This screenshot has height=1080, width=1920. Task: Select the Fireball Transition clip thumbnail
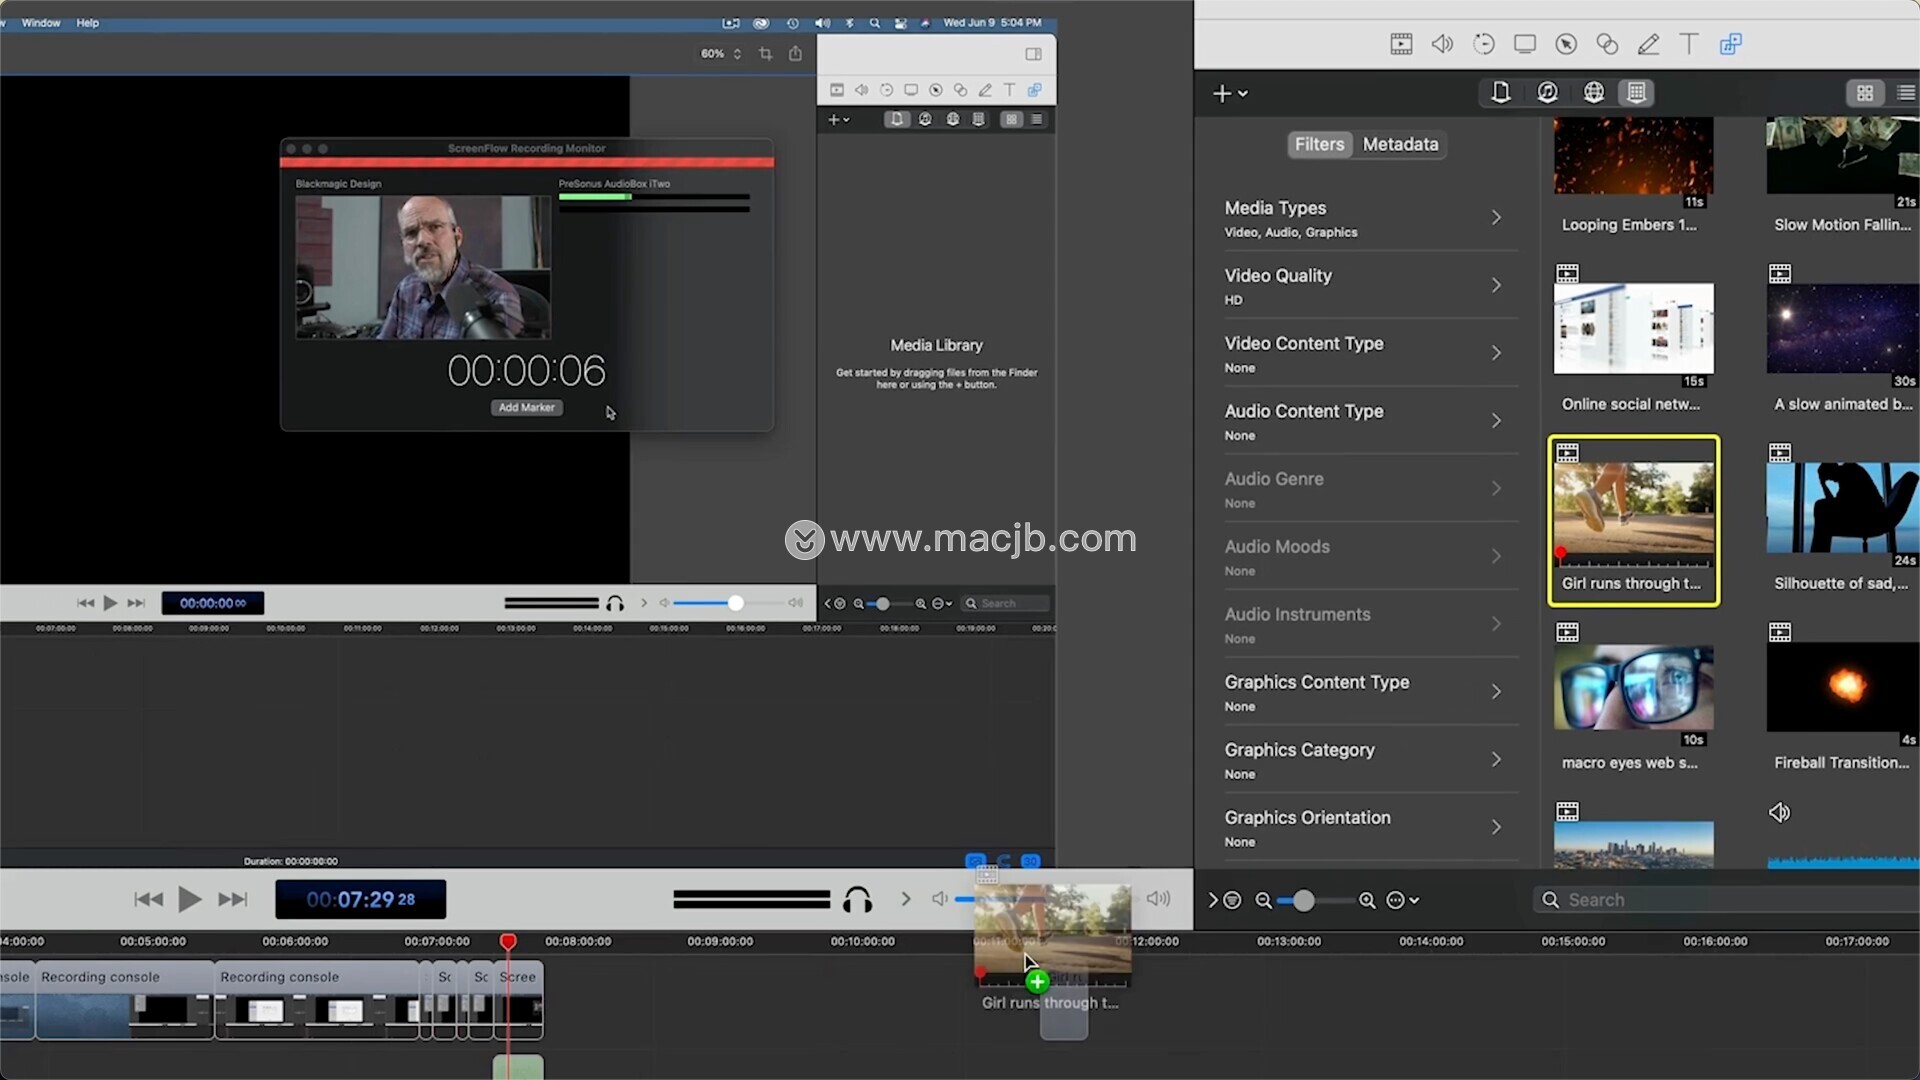pos(1842,687)
